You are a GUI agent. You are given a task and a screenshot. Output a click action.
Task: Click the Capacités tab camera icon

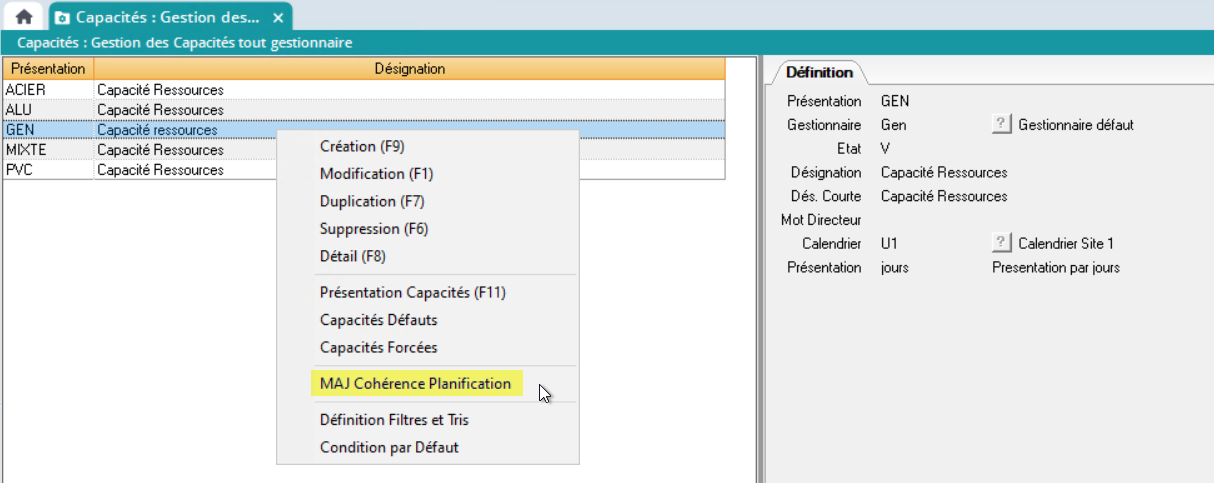pos(63,18)
